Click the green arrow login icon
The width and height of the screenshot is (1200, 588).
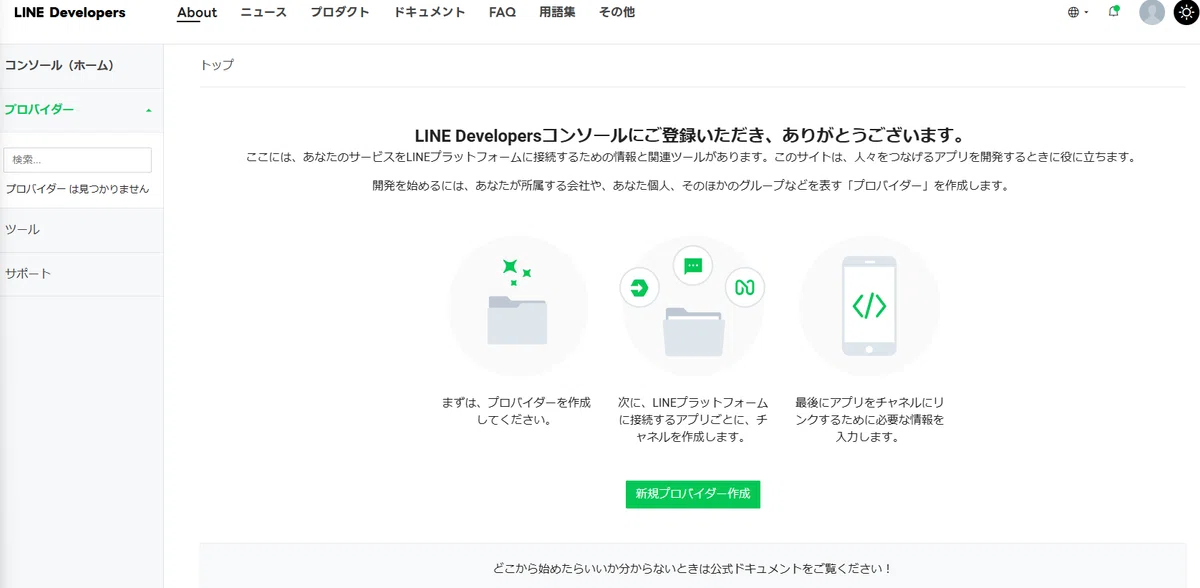pyautogui.click(x=640, y=288)
